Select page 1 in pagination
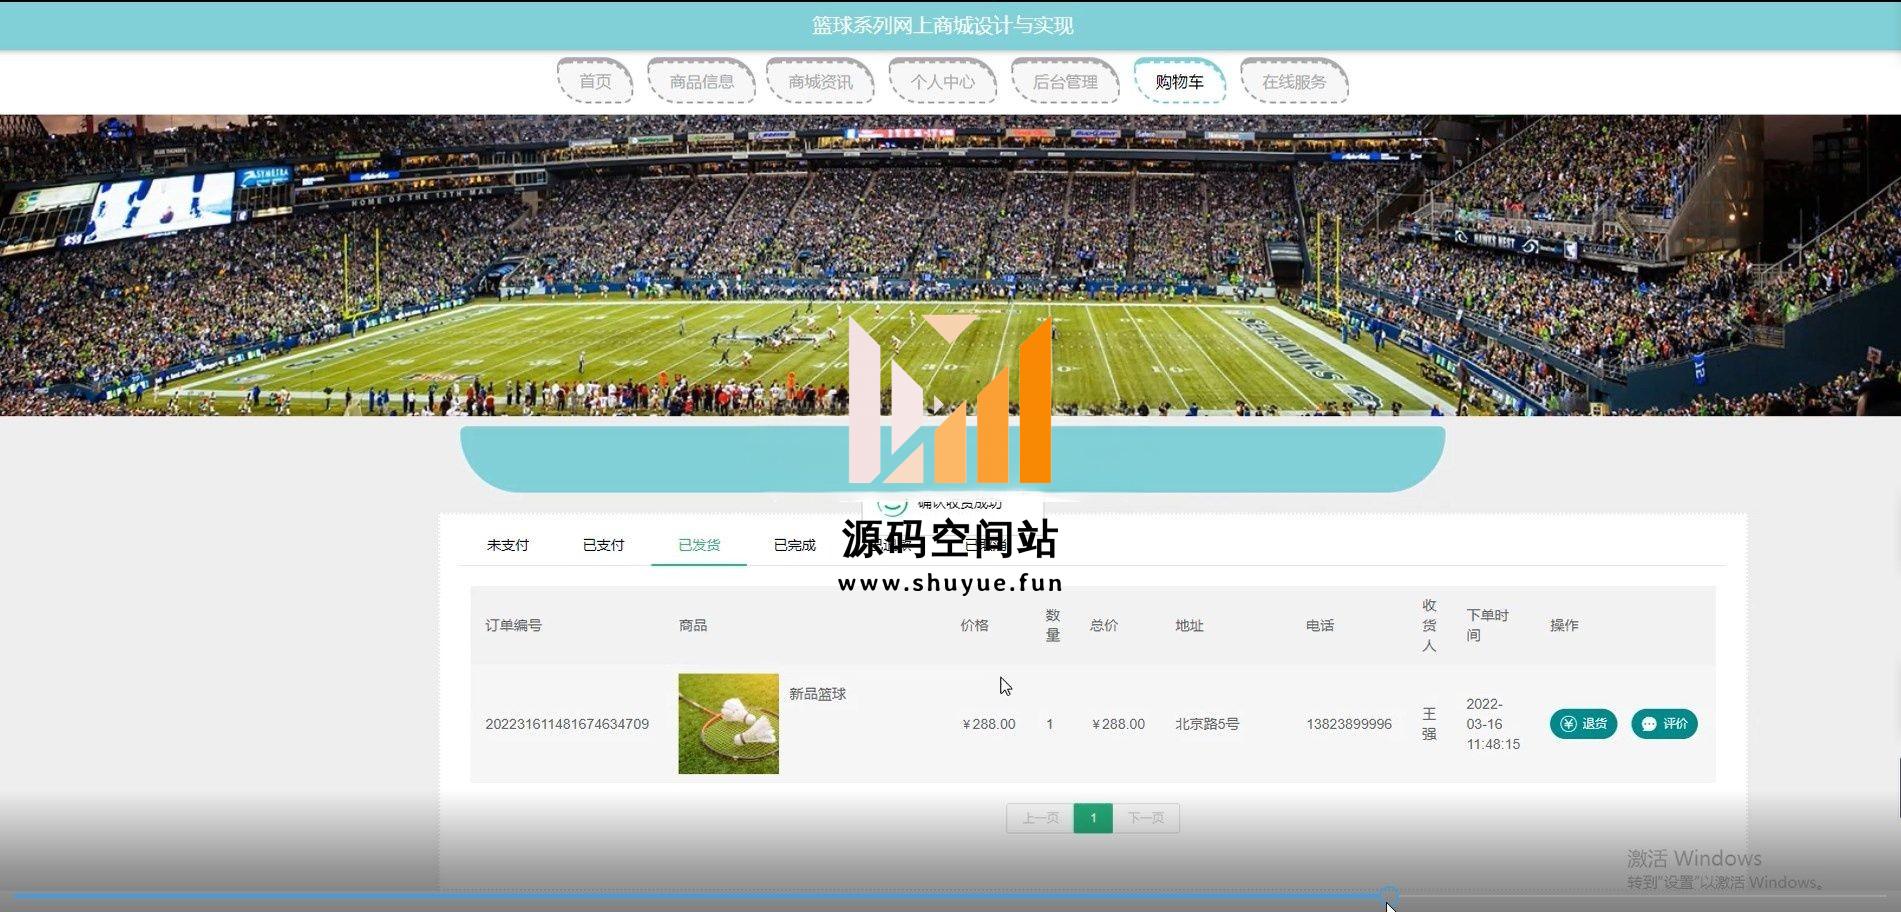The image size is (1901, 912). (1093, 818)
